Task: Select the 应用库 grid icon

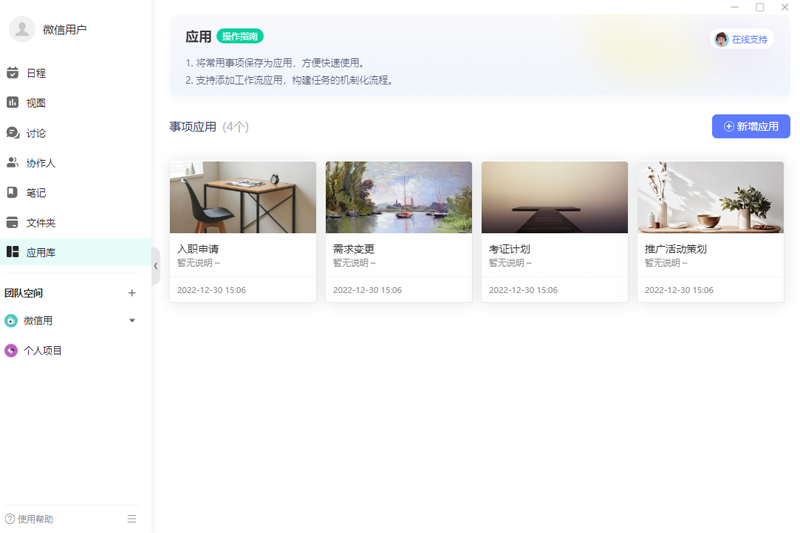Action: tap(13, 253)
